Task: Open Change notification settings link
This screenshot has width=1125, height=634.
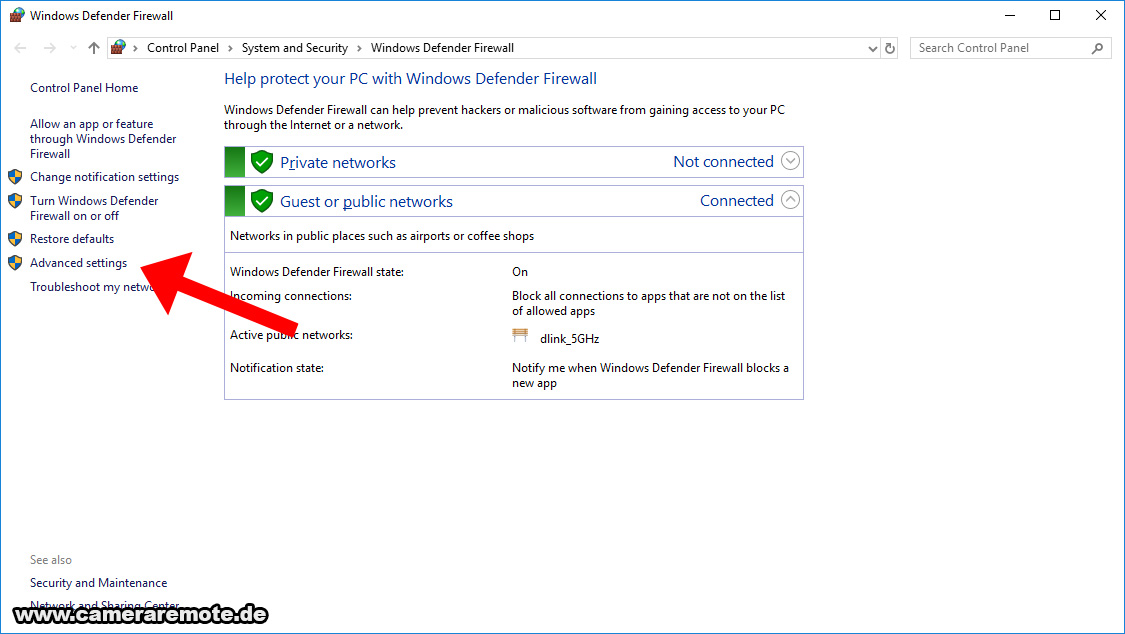Action: pyautogui.click(x=104, y=176)
